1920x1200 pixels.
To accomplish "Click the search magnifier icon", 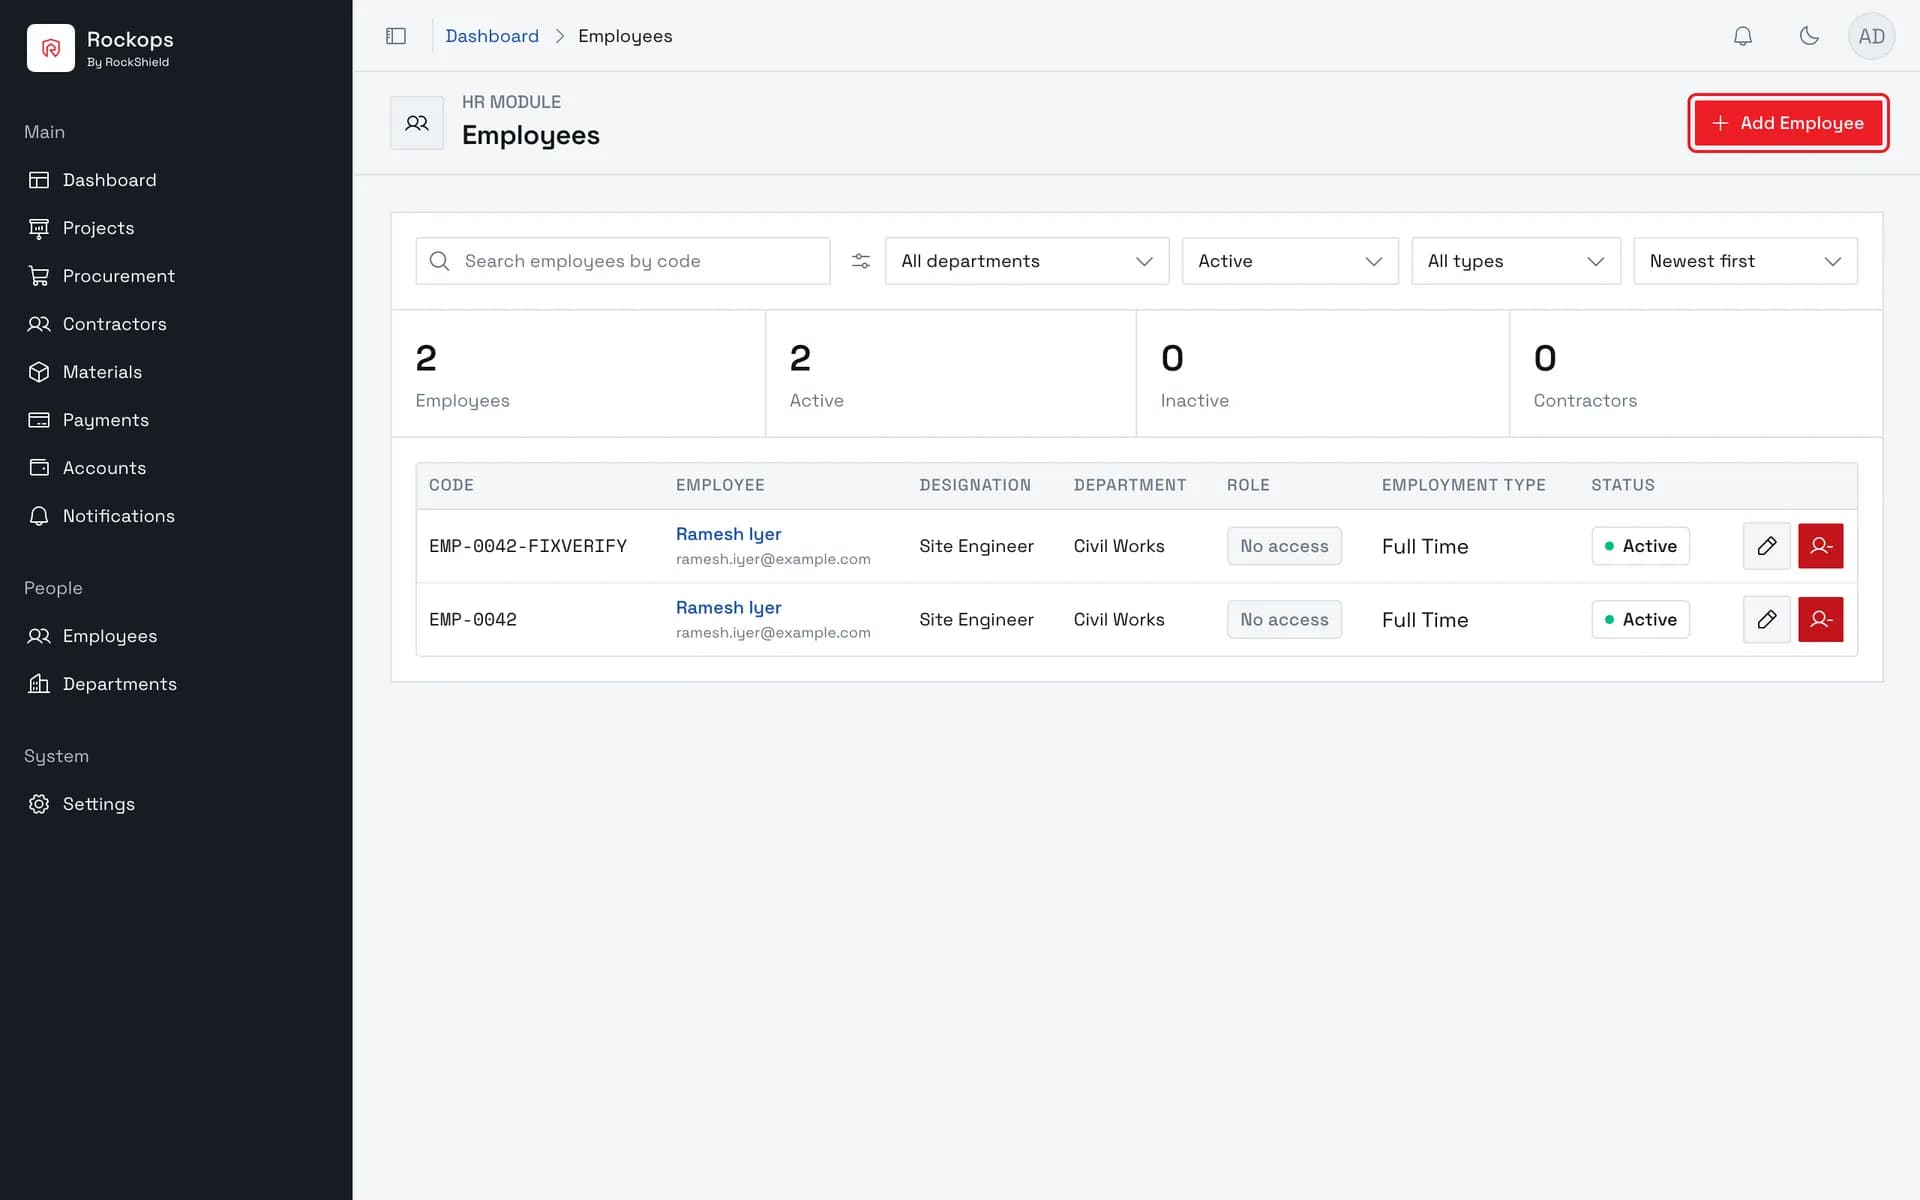I will 439,261.
